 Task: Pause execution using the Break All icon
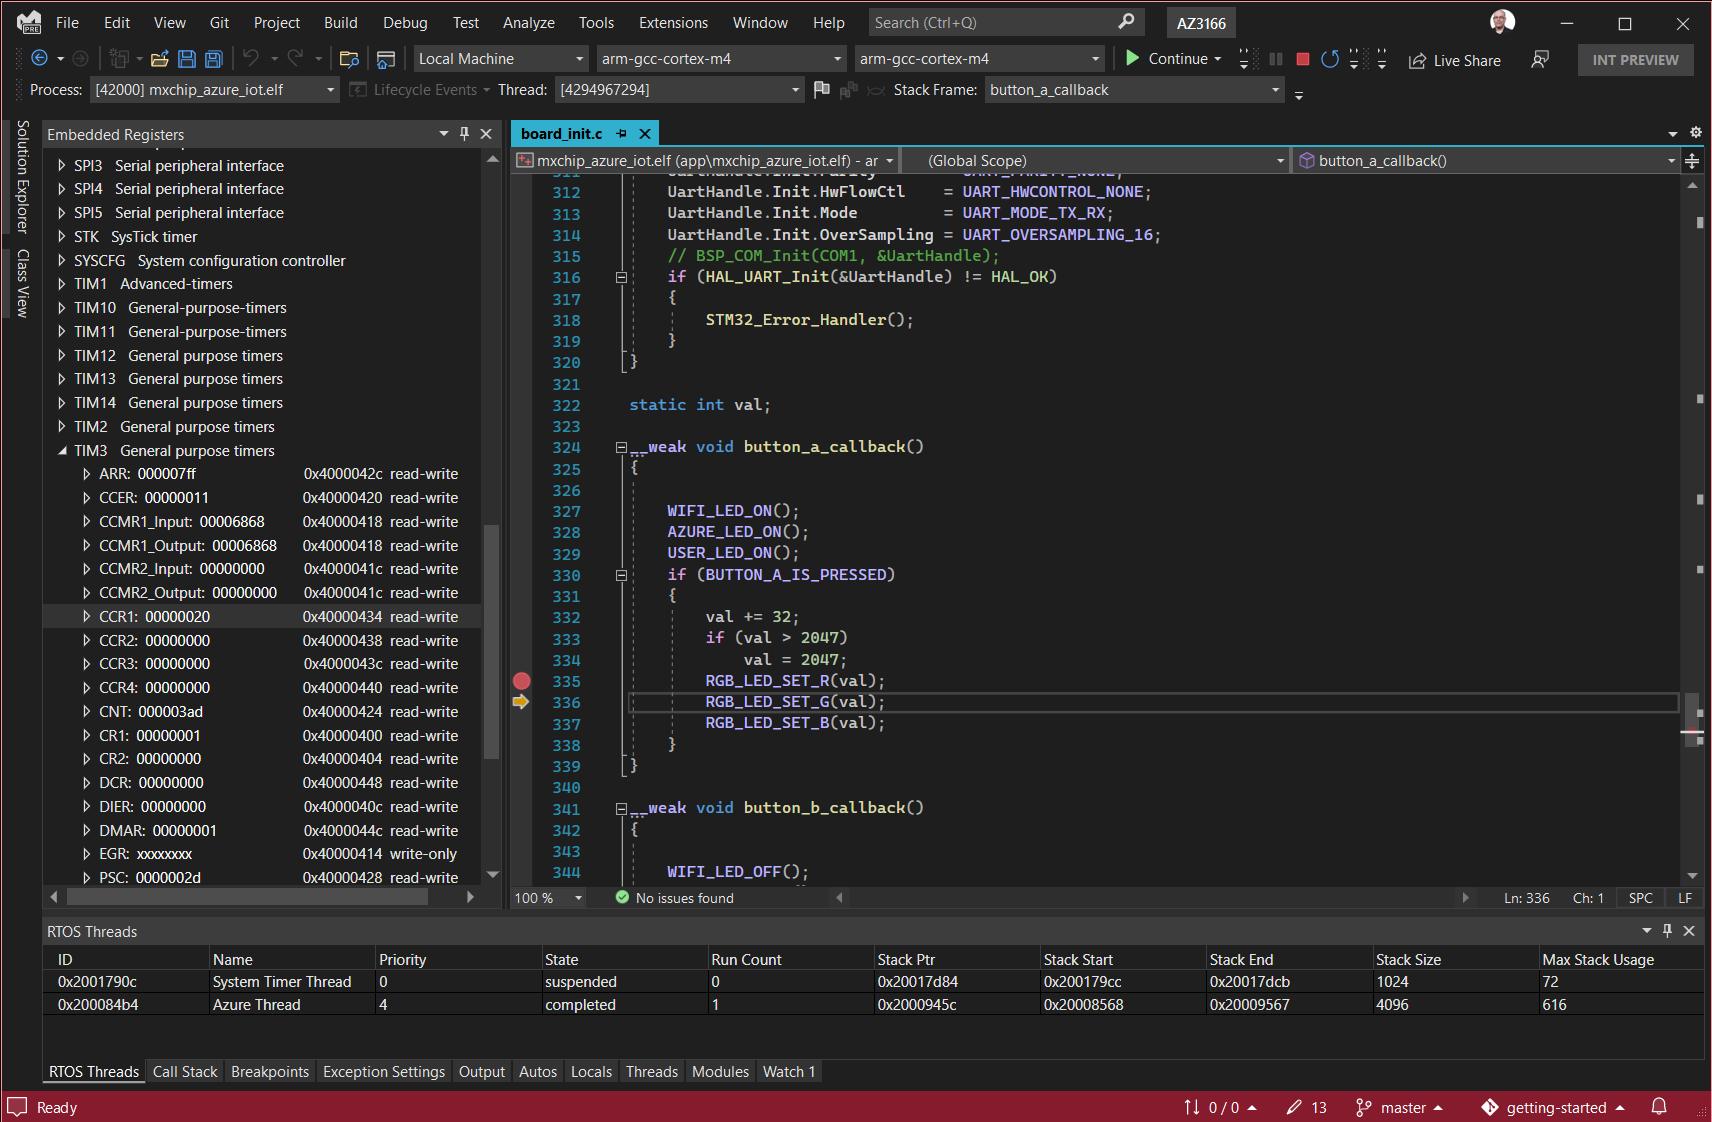[x=1275, y=59]
